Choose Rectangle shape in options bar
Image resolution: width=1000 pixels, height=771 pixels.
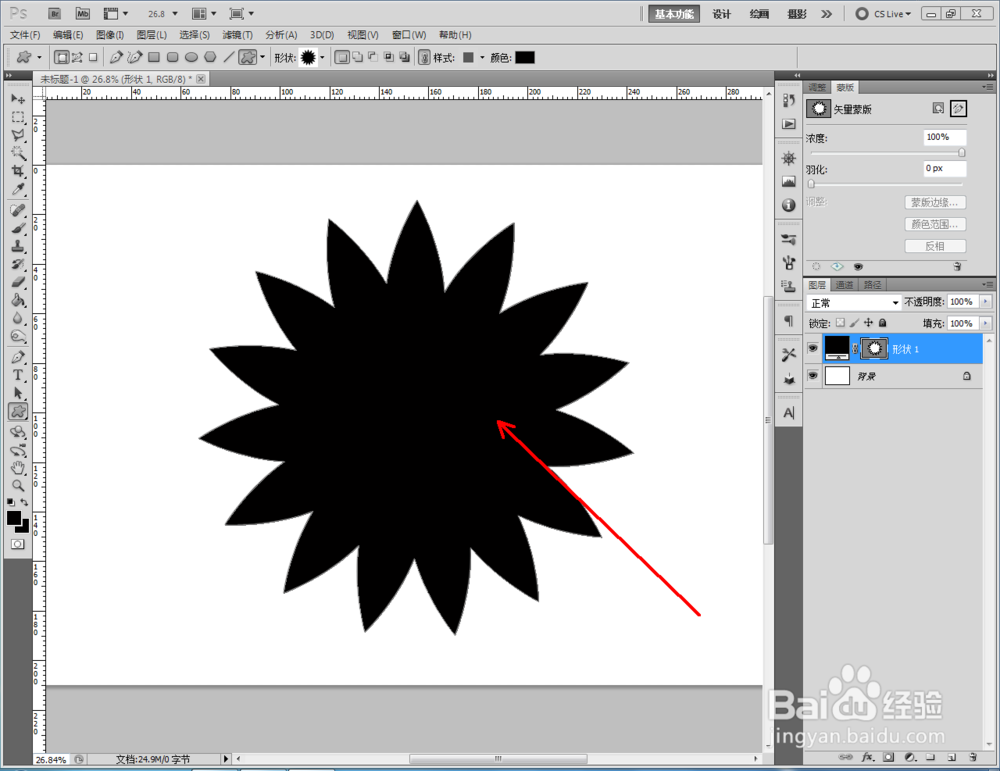[x=154, y=57]
